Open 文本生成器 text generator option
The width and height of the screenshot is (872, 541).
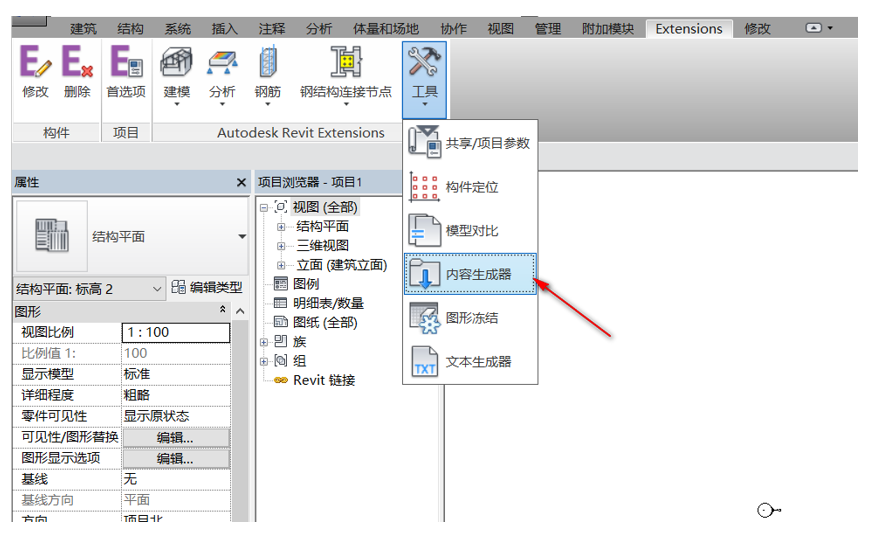(471, 361)
